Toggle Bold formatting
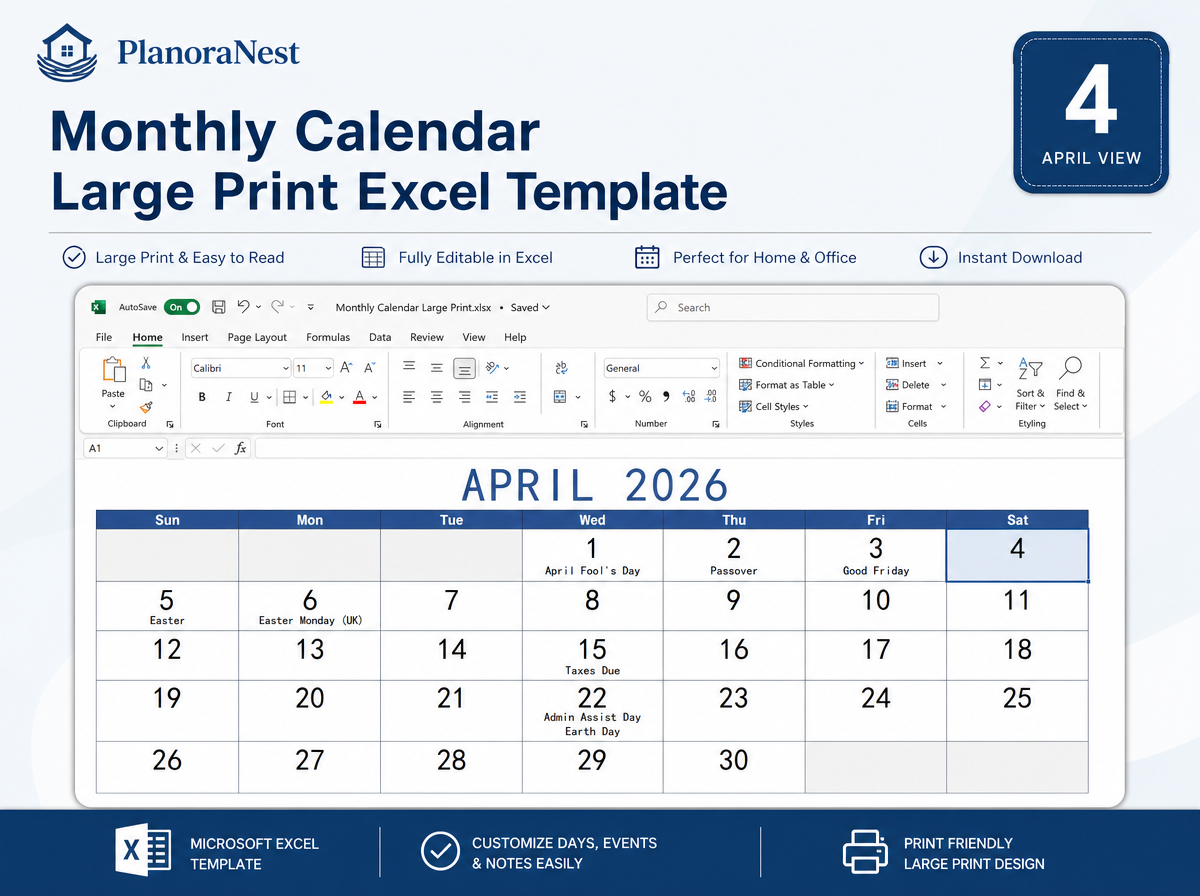The width and height of the screenshot is (1200, 896). 202,397
